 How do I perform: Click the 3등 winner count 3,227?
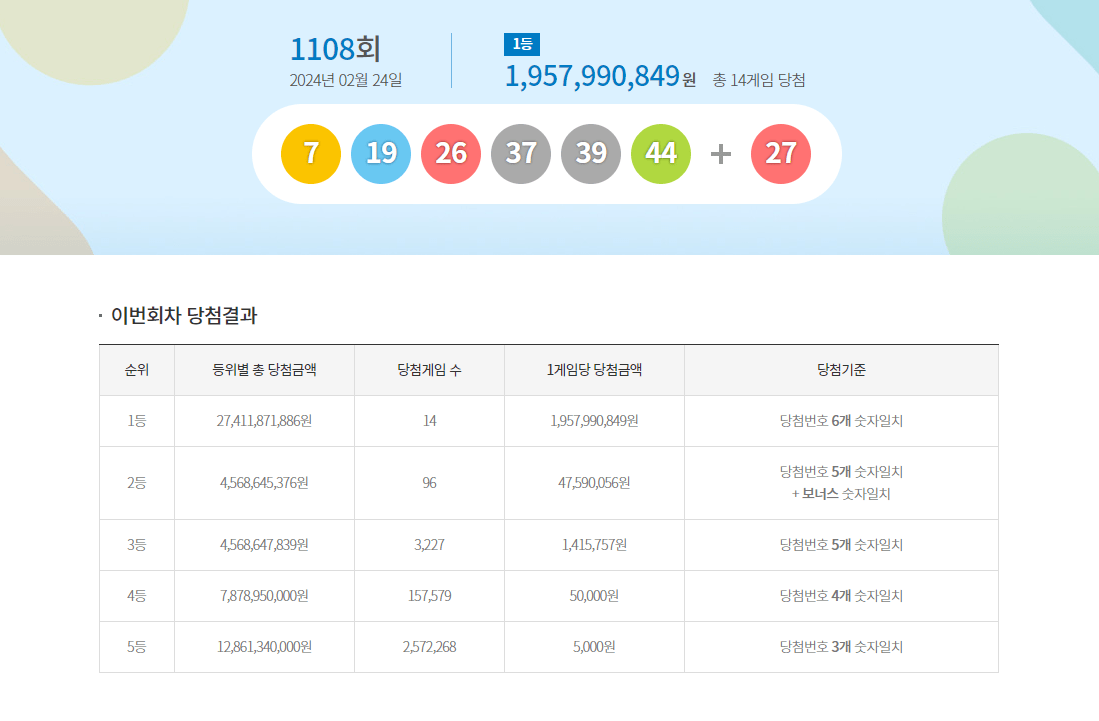[x=429, y=545]
